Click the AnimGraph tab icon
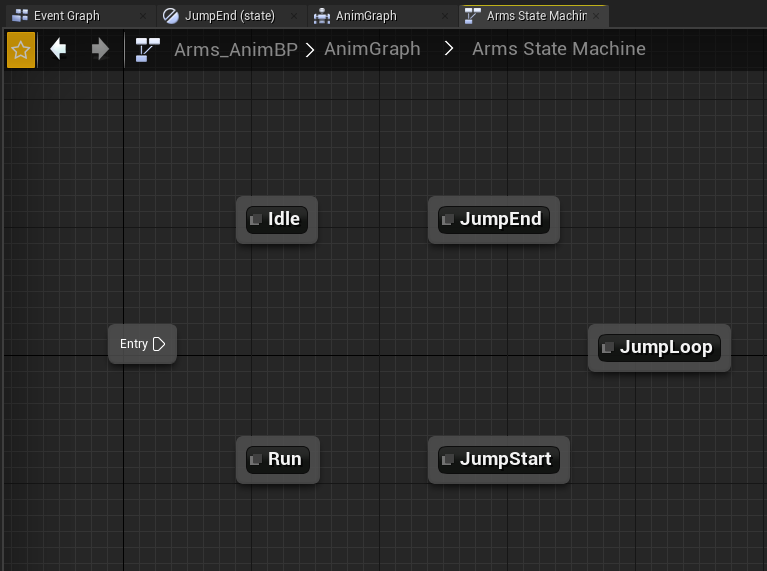767x571 pixels. pyautogui.click(x=322, y=16)
